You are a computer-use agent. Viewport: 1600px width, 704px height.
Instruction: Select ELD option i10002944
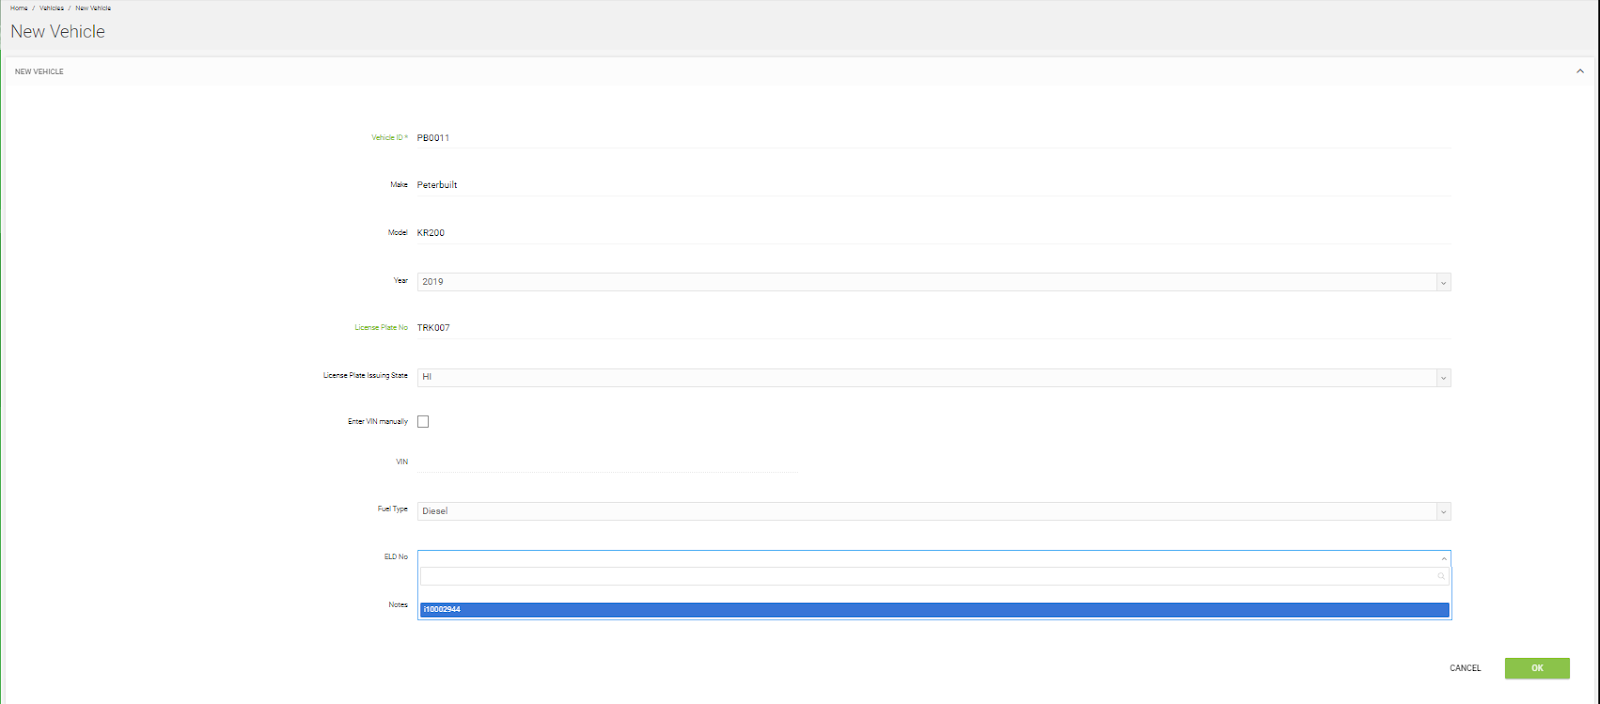(934, 610)
